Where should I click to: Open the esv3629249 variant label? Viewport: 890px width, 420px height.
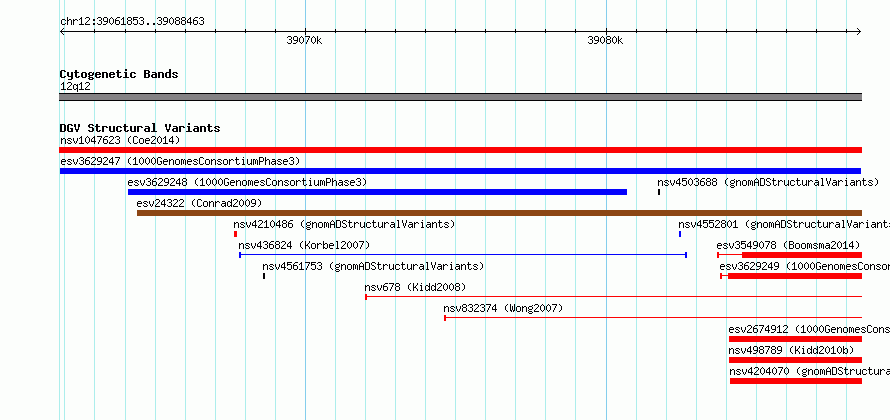(x=804, y=266)
